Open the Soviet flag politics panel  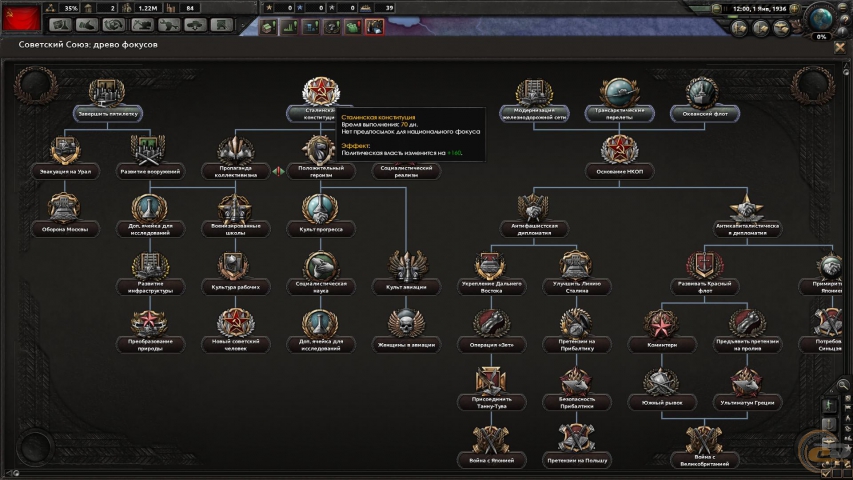[21, 18]
